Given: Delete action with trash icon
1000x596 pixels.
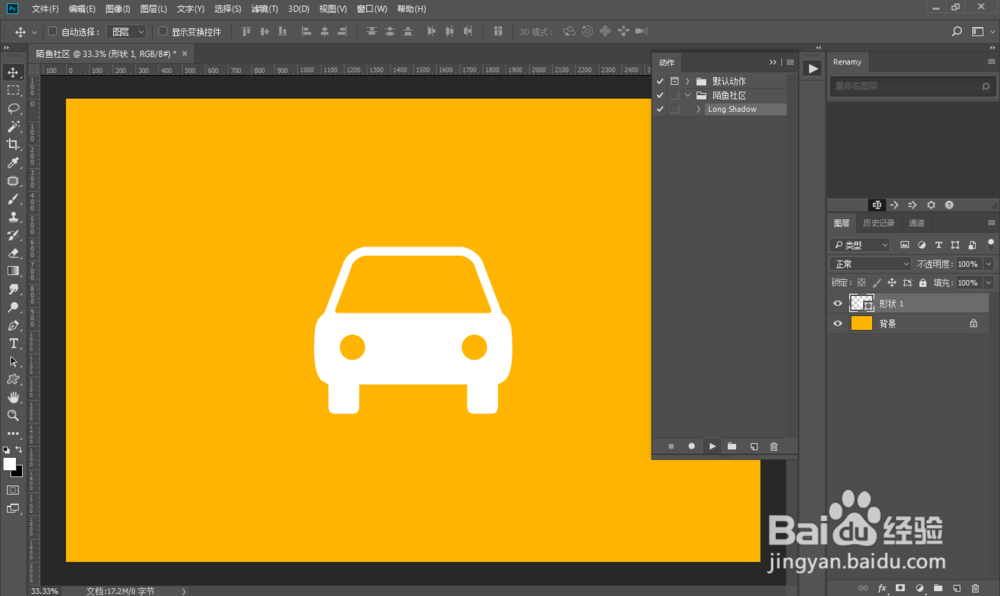Looking at the screenshot, I should (774, 446).
